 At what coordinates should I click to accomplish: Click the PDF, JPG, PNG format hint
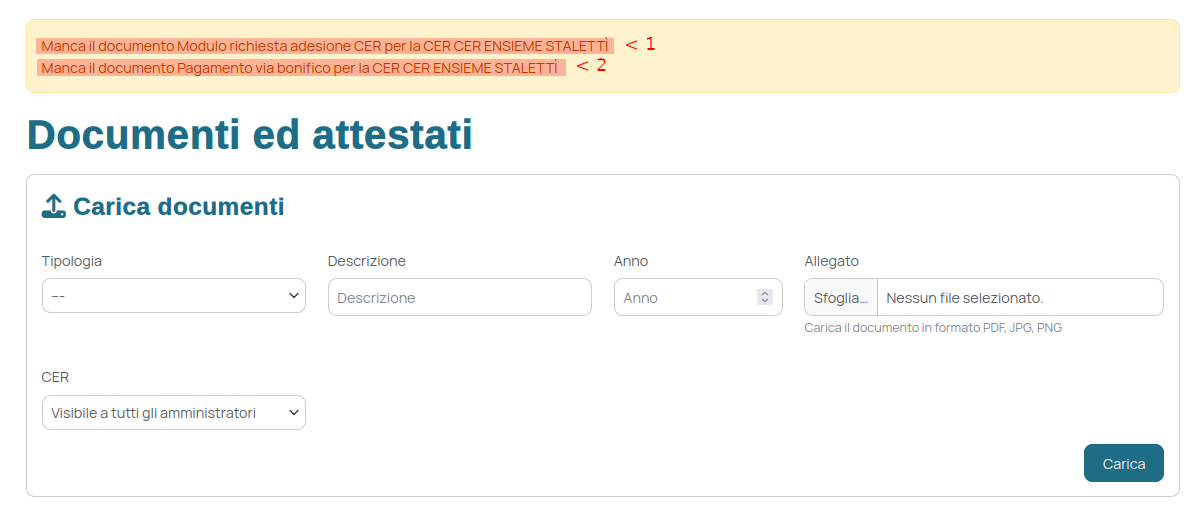[933, 327]
